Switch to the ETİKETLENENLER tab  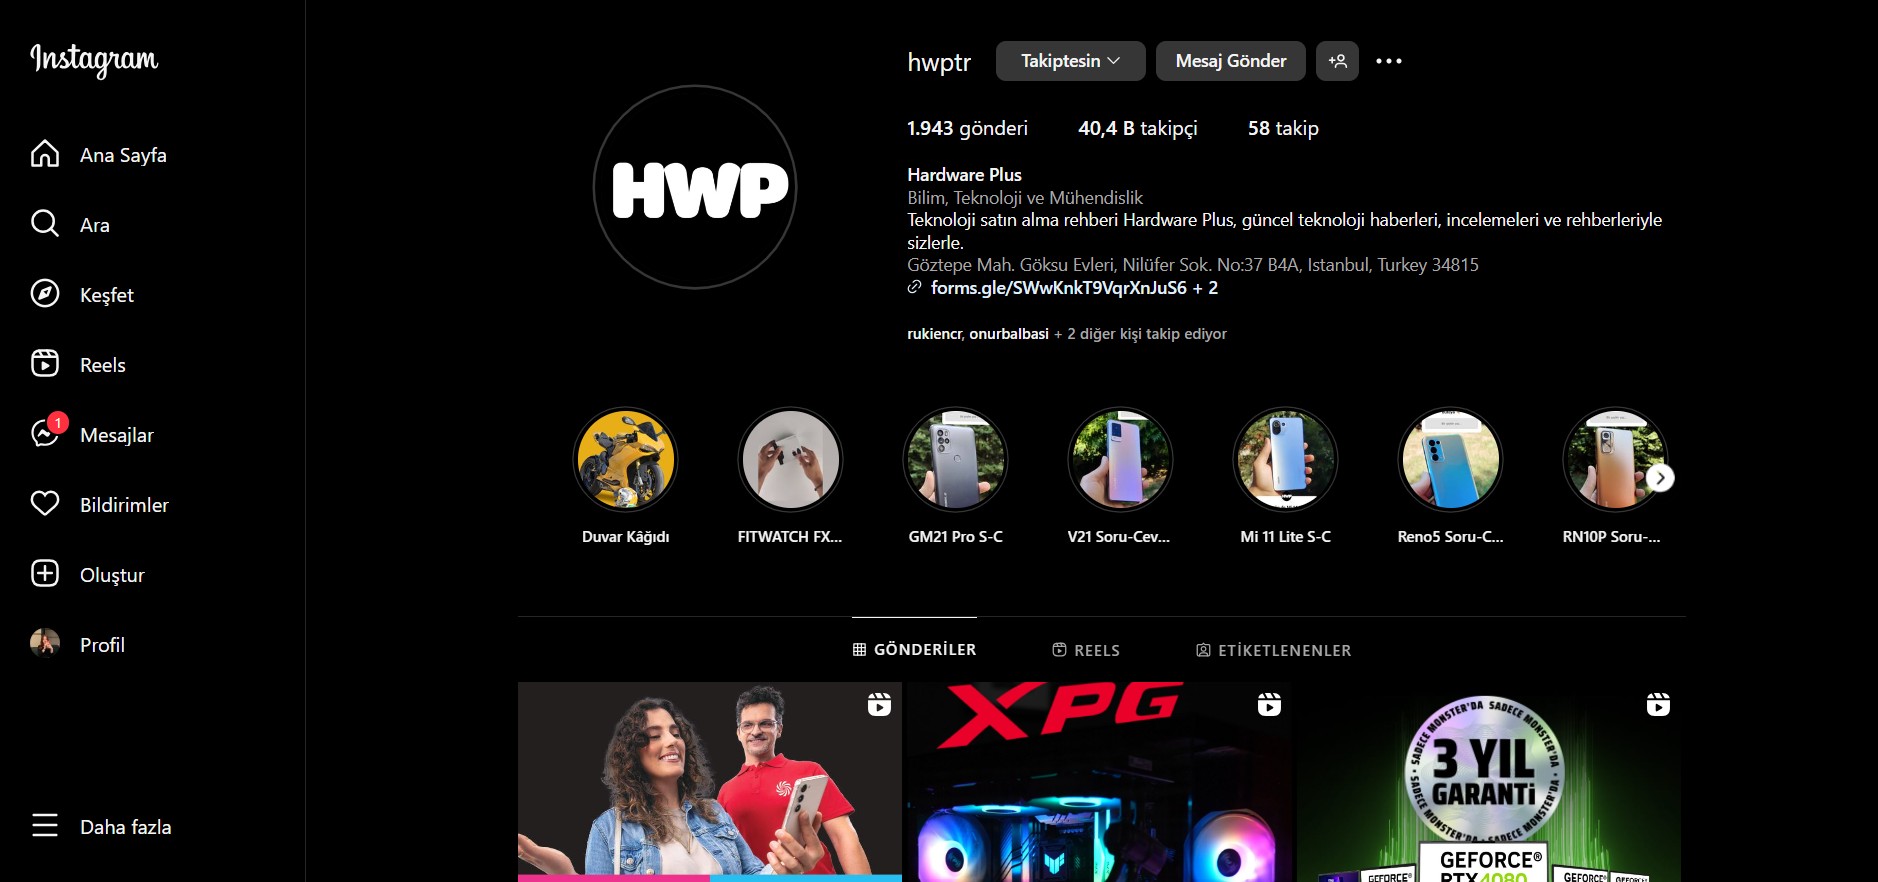[1274, 650]
